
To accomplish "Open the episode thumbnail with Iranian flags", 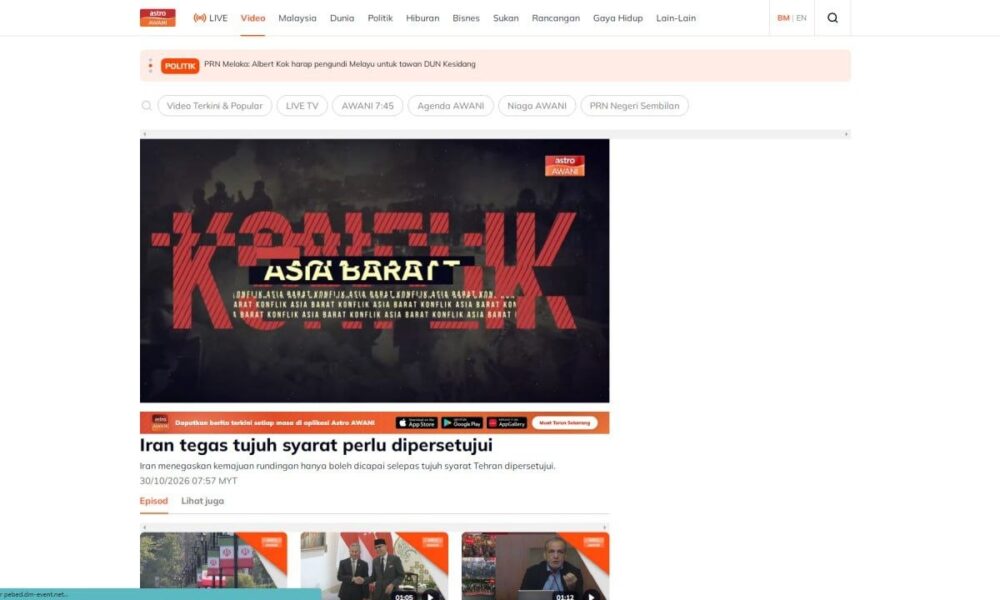I will coord(214,566).
